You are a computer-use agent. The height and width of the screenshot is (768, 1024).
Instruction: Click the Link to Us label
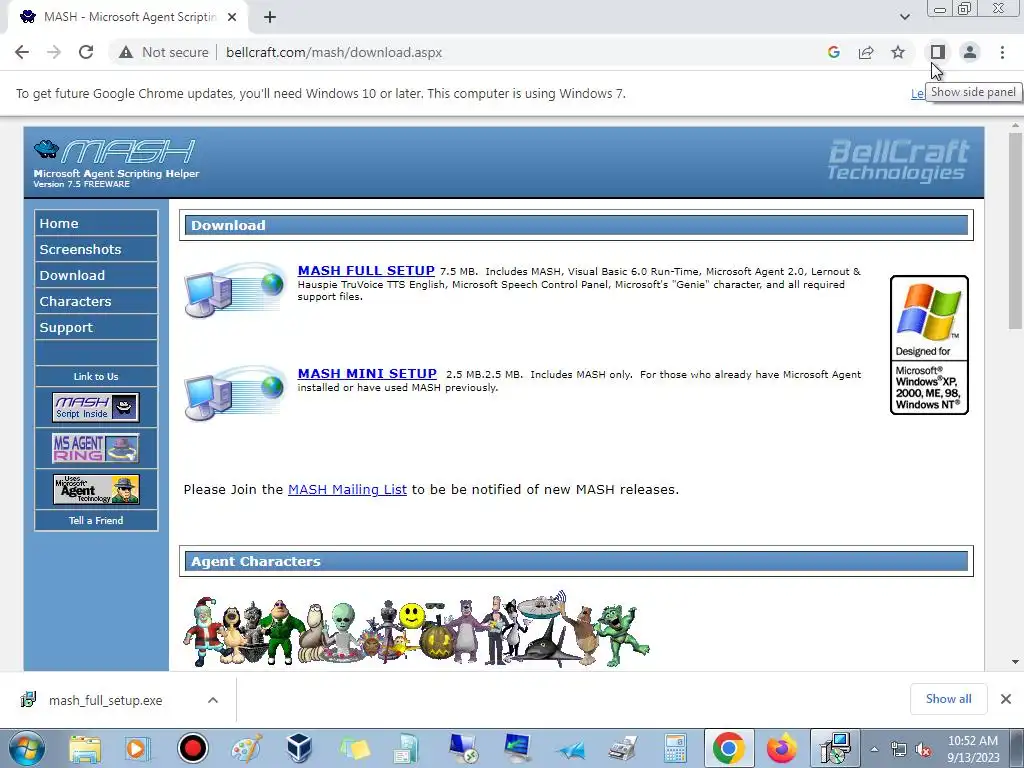click(96, 377)
